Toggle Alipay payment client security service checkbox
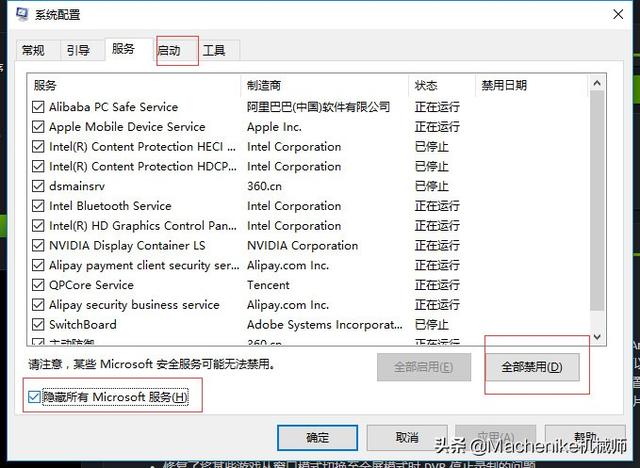640x468 pixels. pyautogui.click(x=38, y=265)
